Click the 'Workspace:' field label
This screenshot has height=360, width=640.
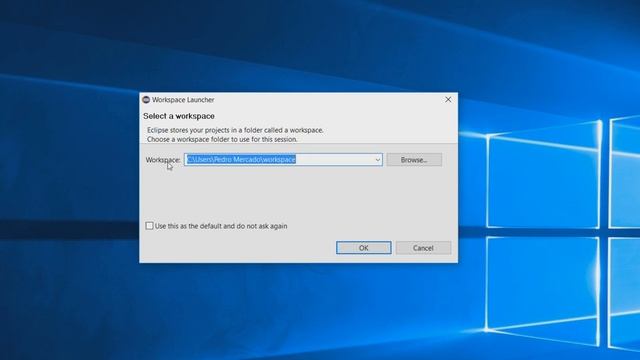pos(163,160)
